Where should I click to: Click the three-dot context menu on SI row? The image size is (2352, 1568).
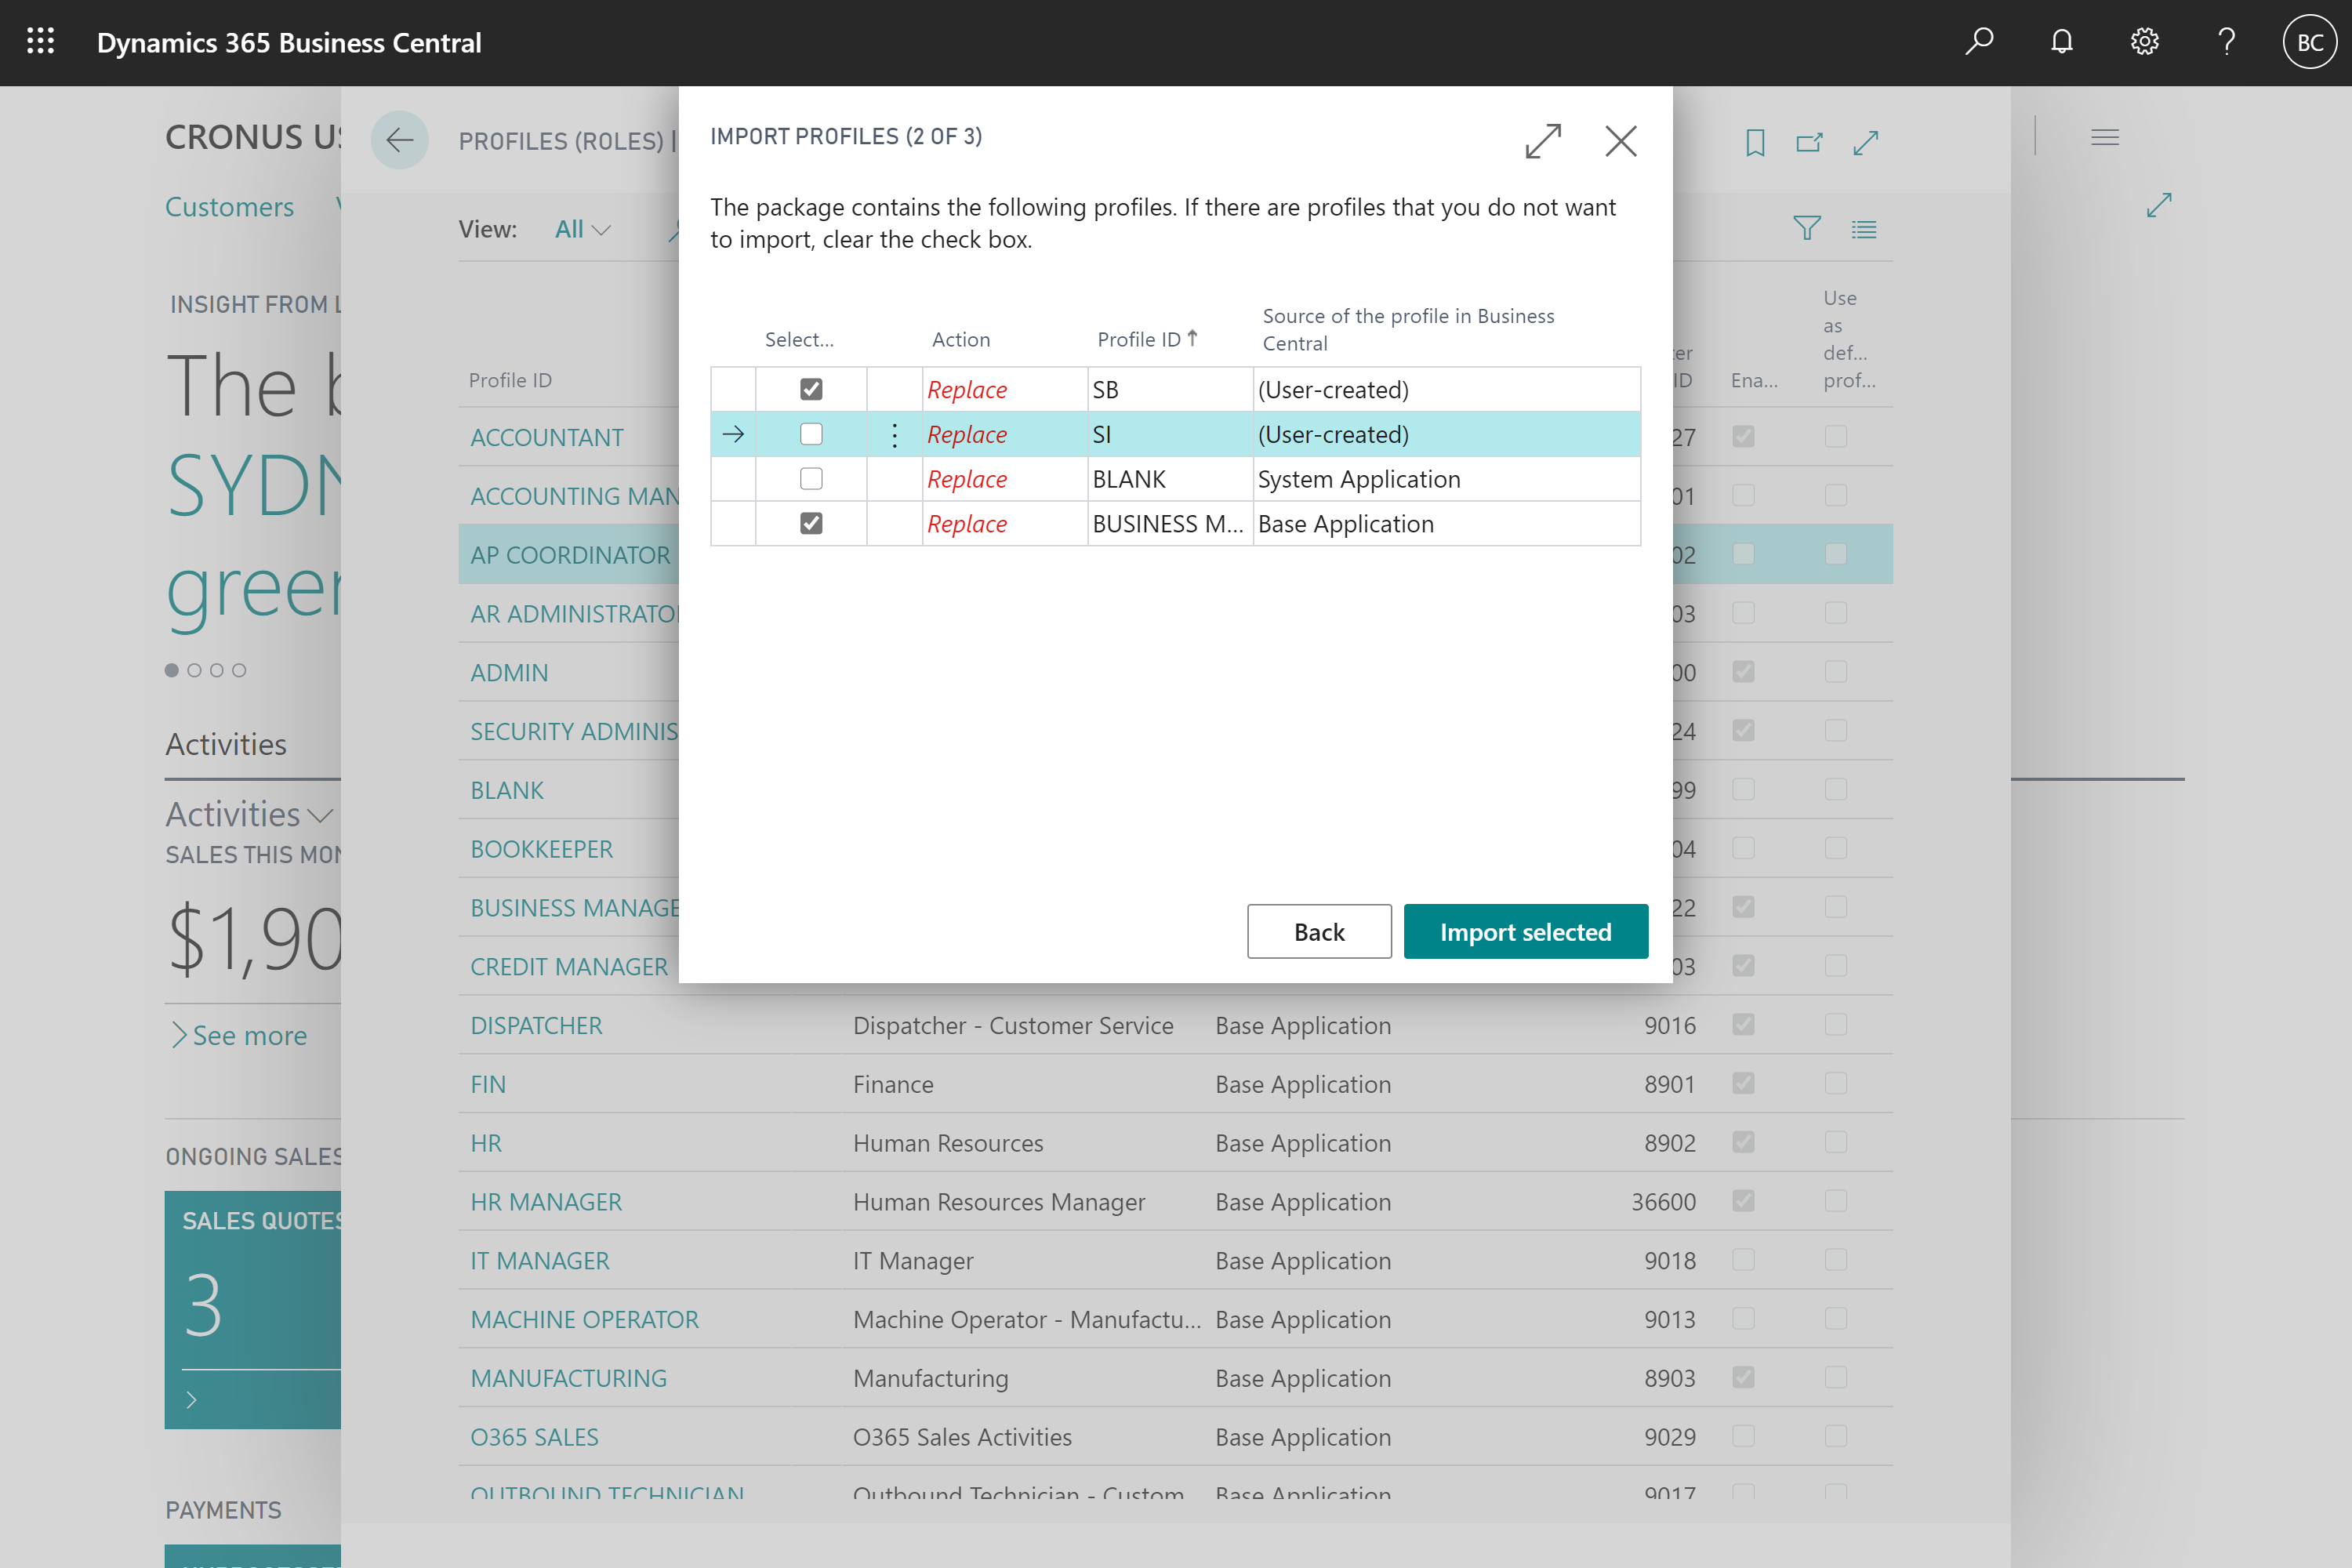891,434
